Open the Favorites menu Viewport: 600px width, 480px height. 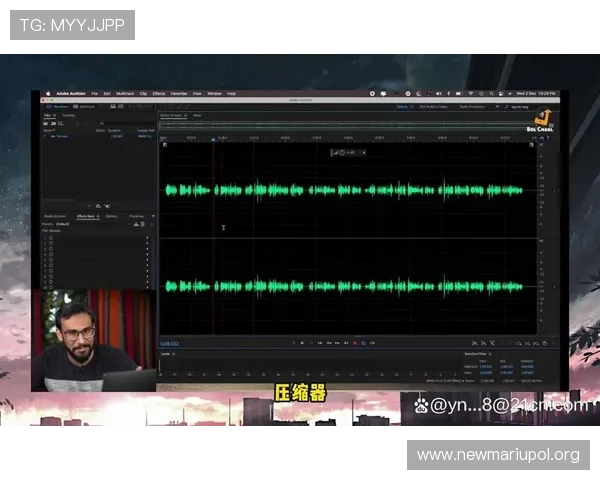(179, 93)
